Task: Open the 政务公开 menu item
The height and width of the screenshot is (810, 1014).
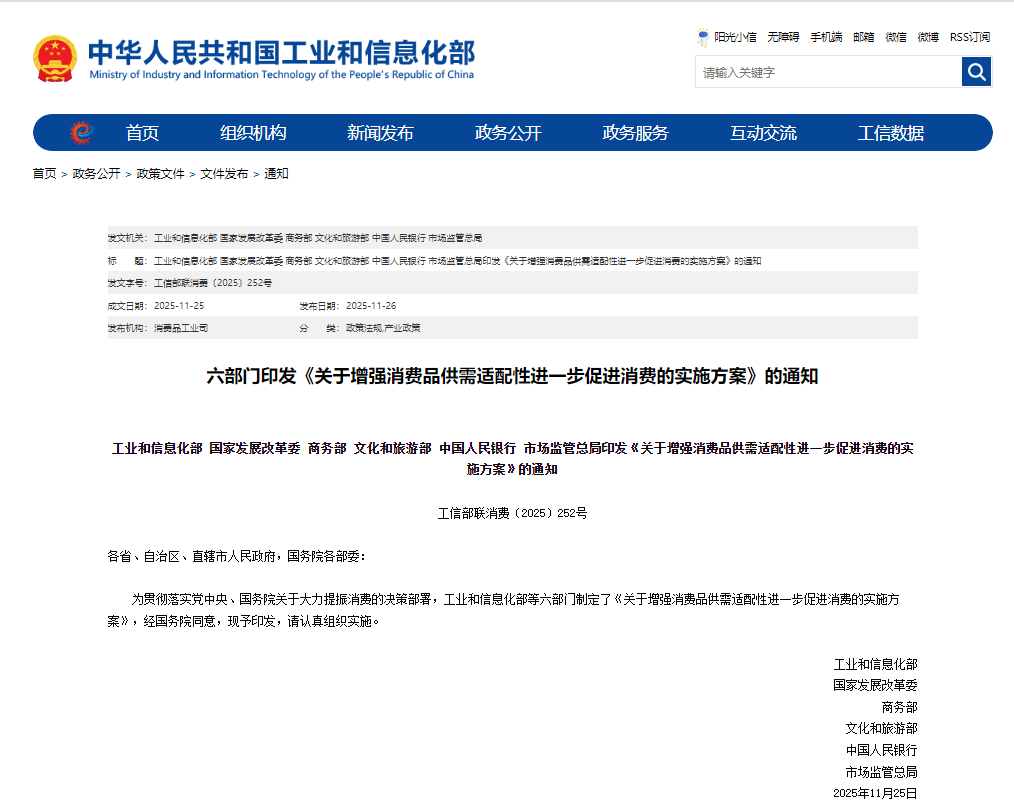Action: point(508,133)
